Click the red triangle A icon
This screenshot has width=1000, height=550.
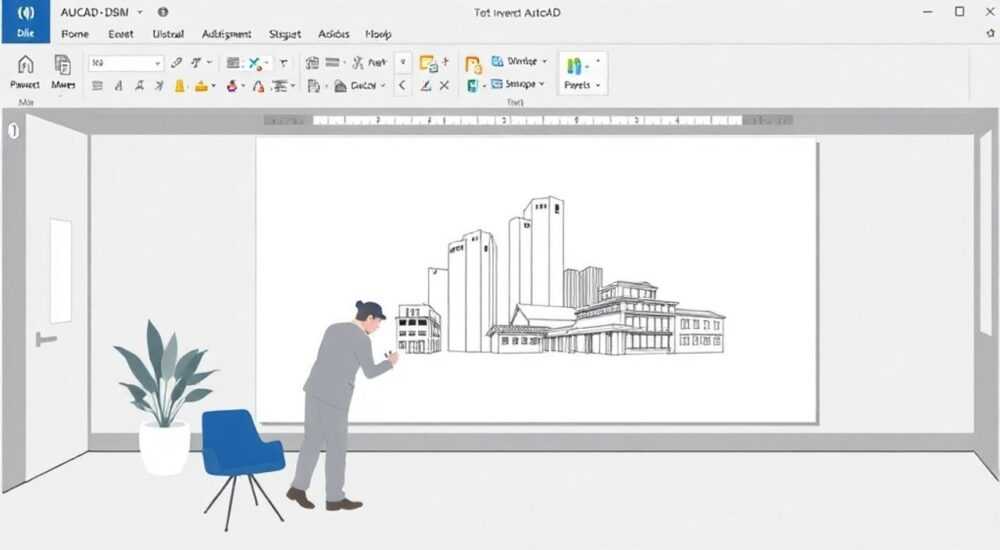click(x=258, y=86)
